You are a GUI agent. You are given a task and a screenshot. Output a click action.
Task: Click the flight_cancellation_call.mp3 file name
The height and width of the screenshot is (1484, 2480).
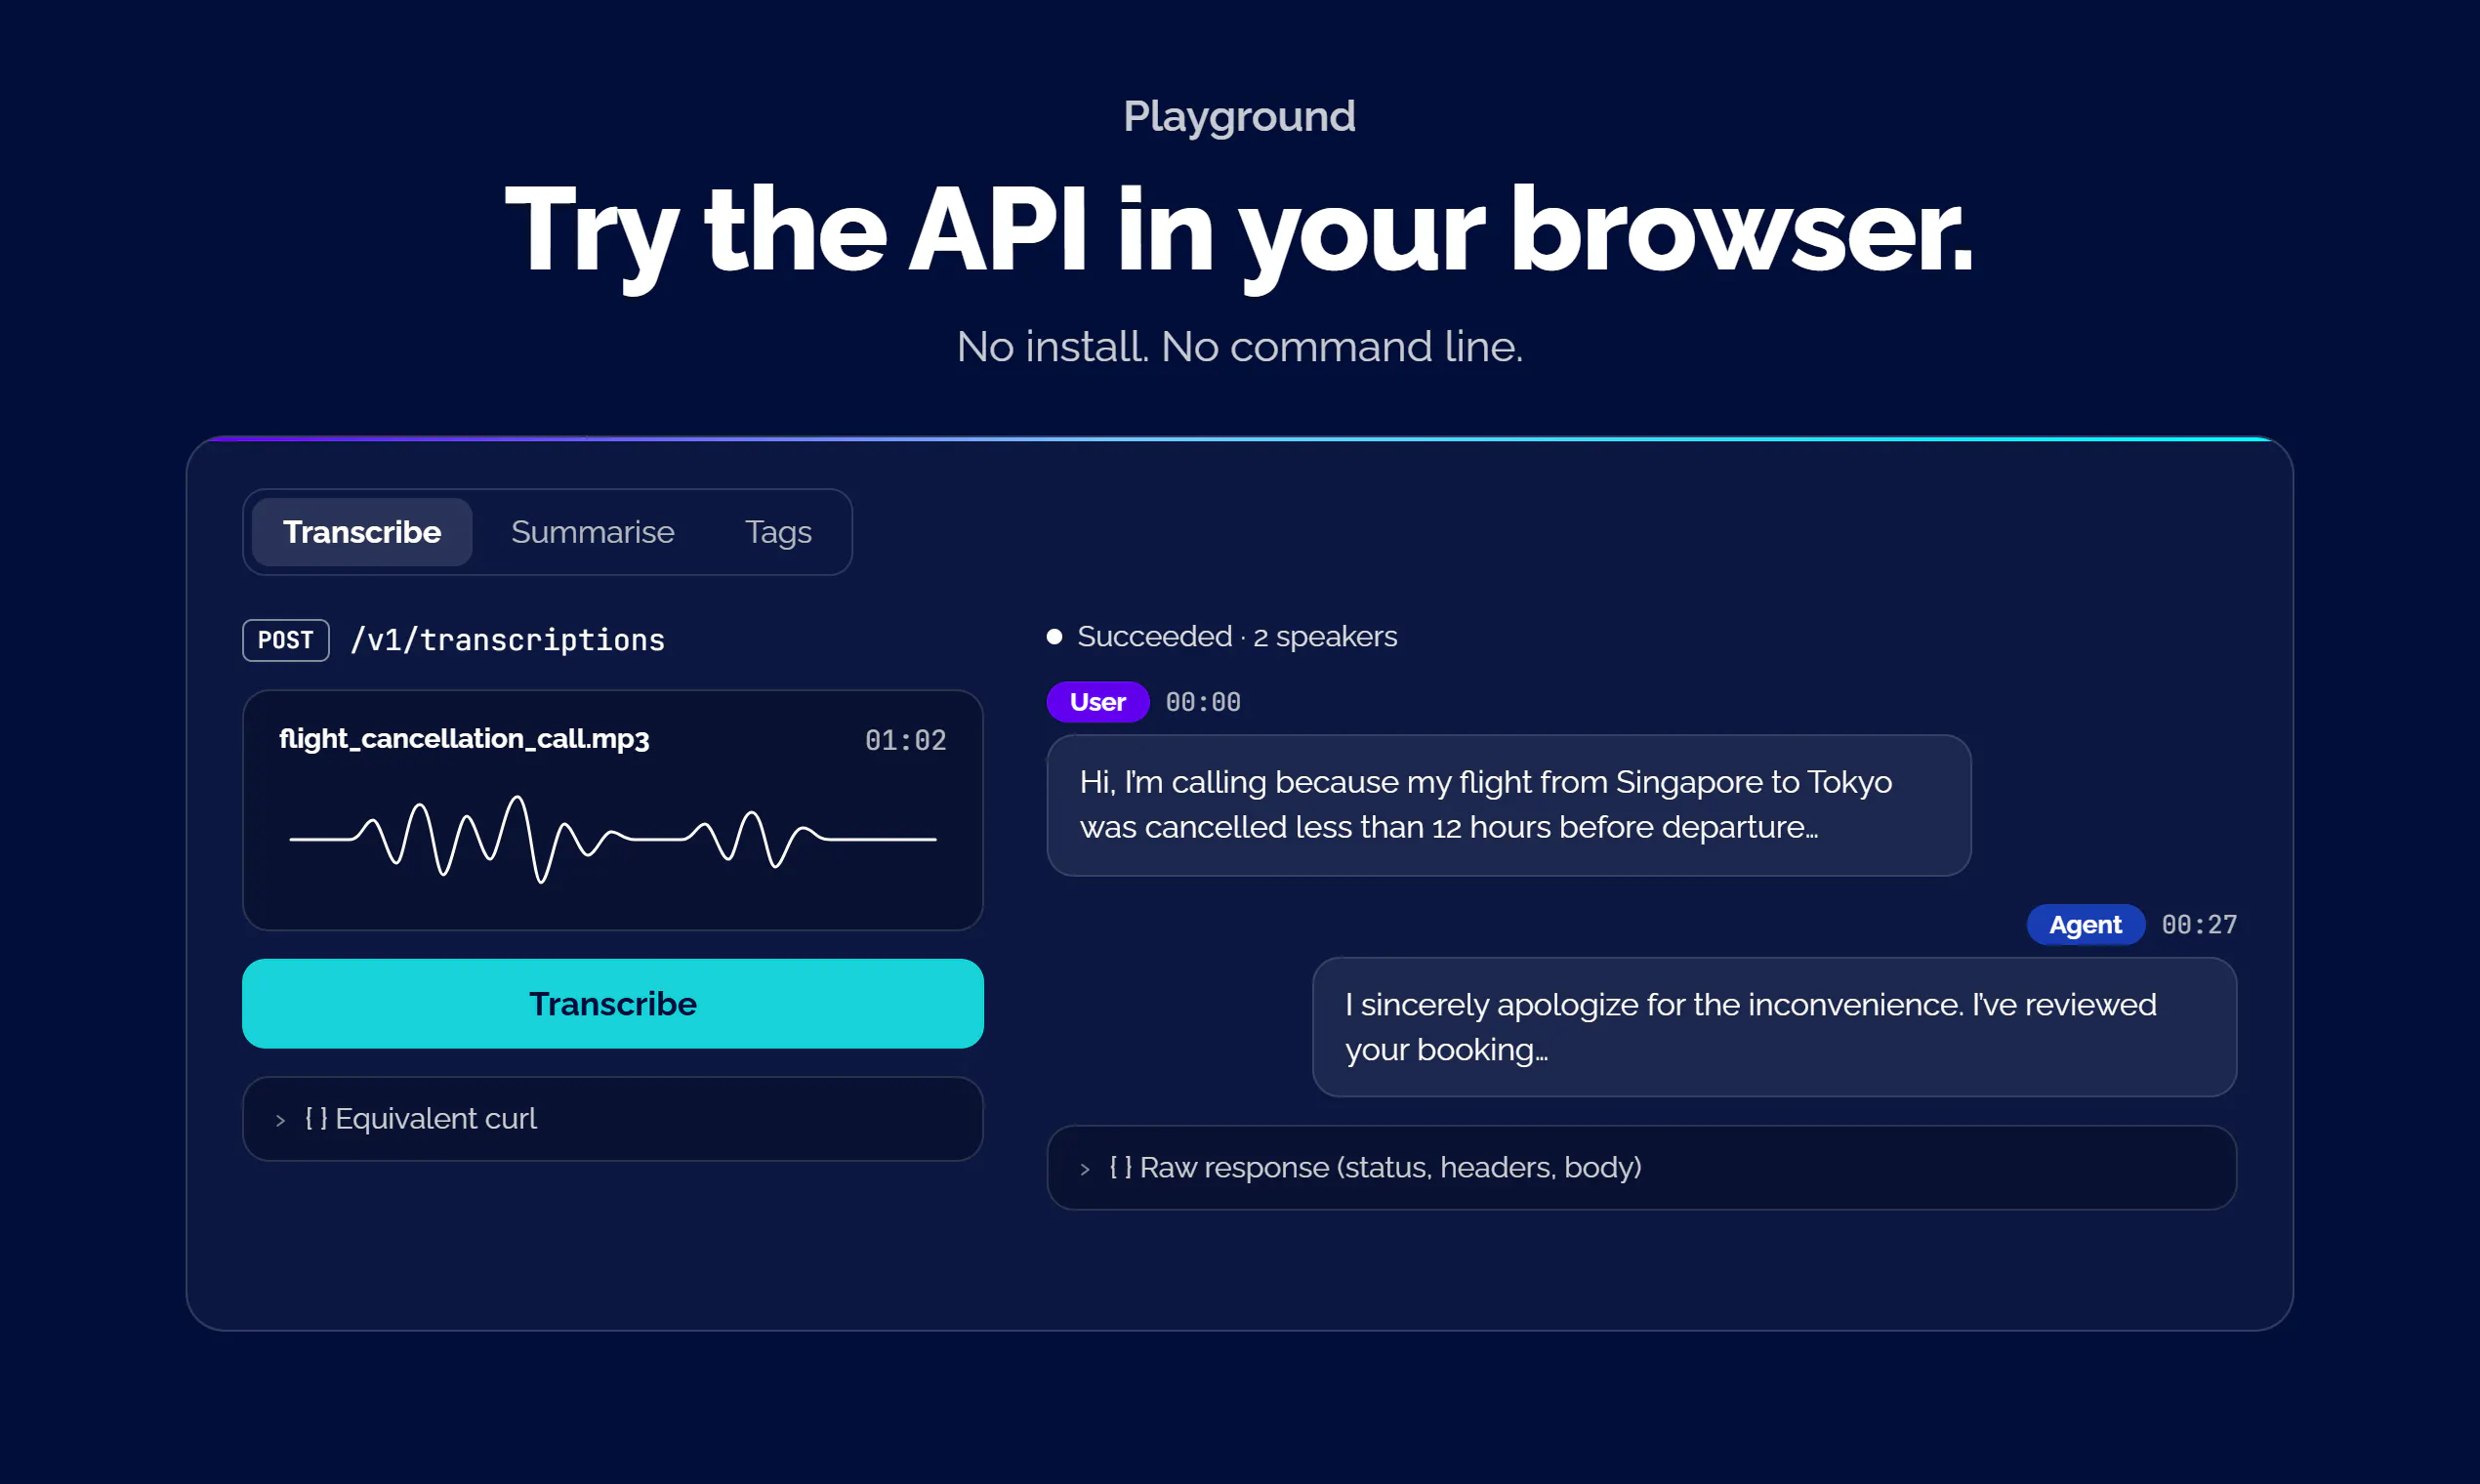pyautogui.click(x=464, y=739)
